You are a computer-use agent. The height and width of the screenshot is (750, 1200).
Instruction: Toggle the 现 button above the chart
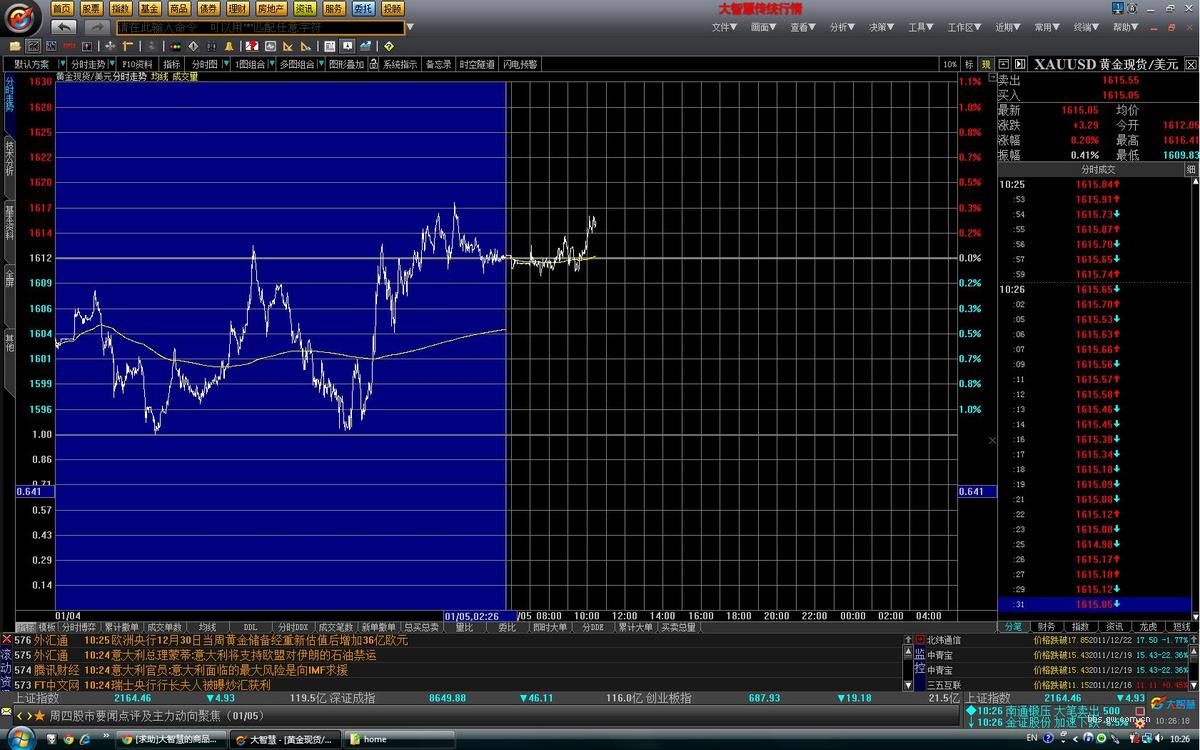tap(985, 64)
